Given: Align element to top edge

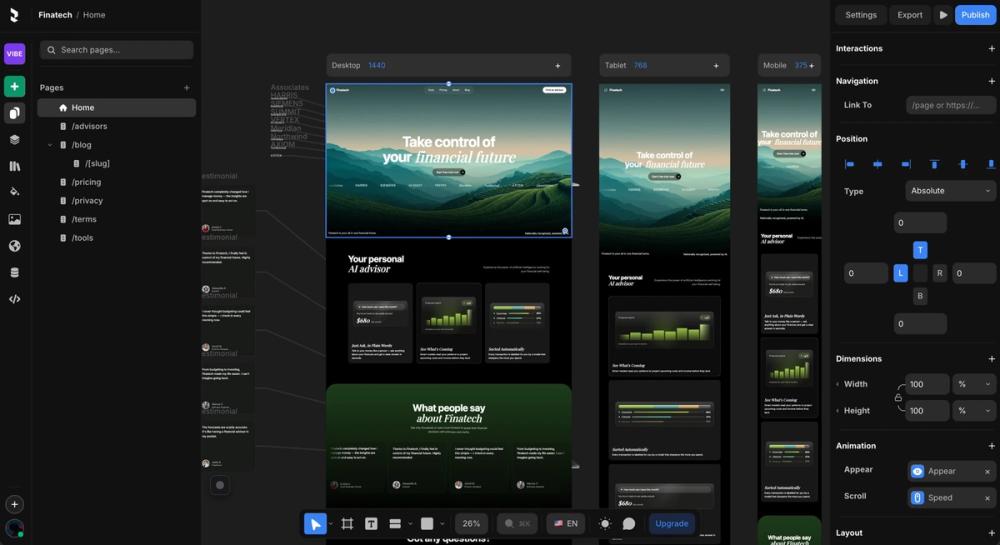Looking at the screenshot, I should (934, 164).
